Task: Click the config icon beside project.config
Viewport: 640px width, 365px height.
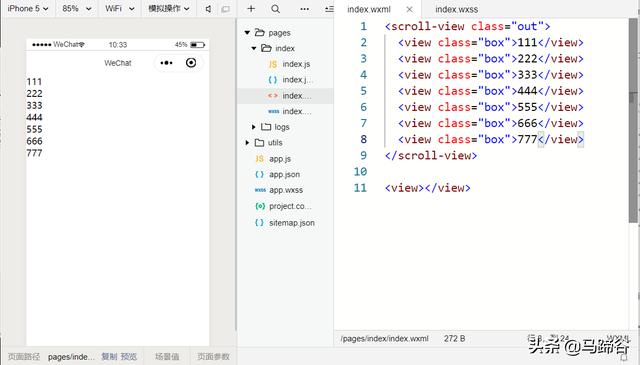Action: (260, 206)
